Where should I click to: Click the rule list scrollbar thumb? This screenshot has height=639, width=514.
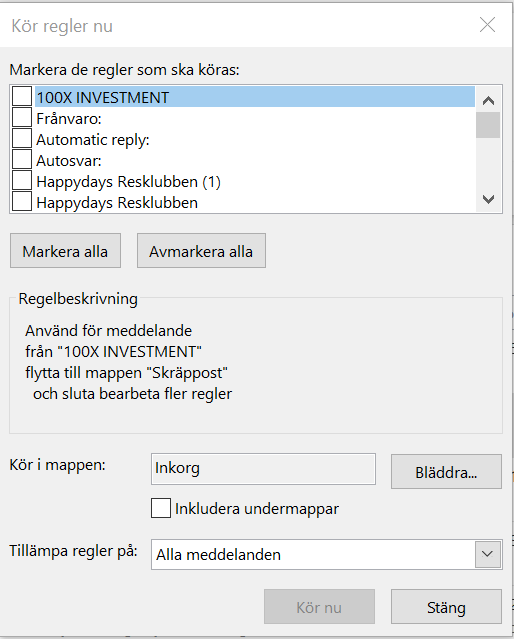pyautogui.click(x=488, y=125)
